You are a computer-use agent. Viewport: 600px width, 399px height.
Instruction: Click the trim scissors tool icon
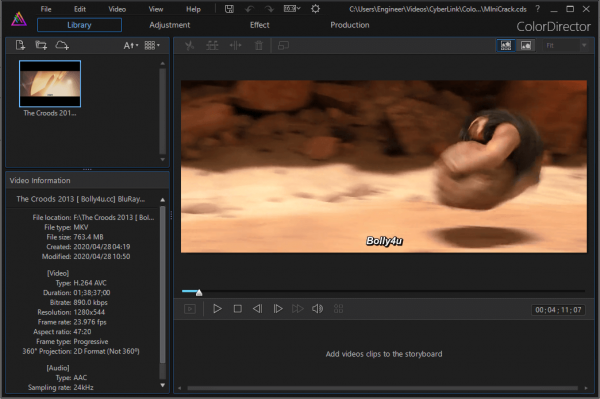[189, 46]
